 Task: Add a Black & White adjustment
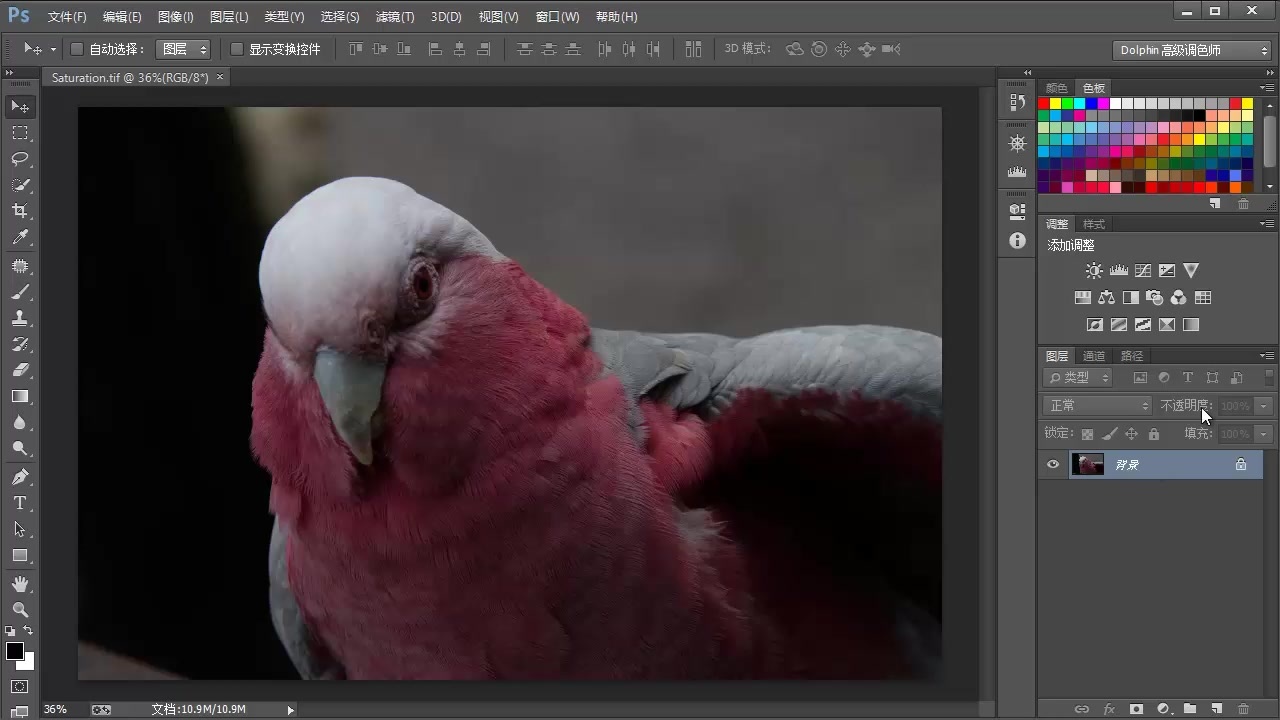pos(1130,298)
